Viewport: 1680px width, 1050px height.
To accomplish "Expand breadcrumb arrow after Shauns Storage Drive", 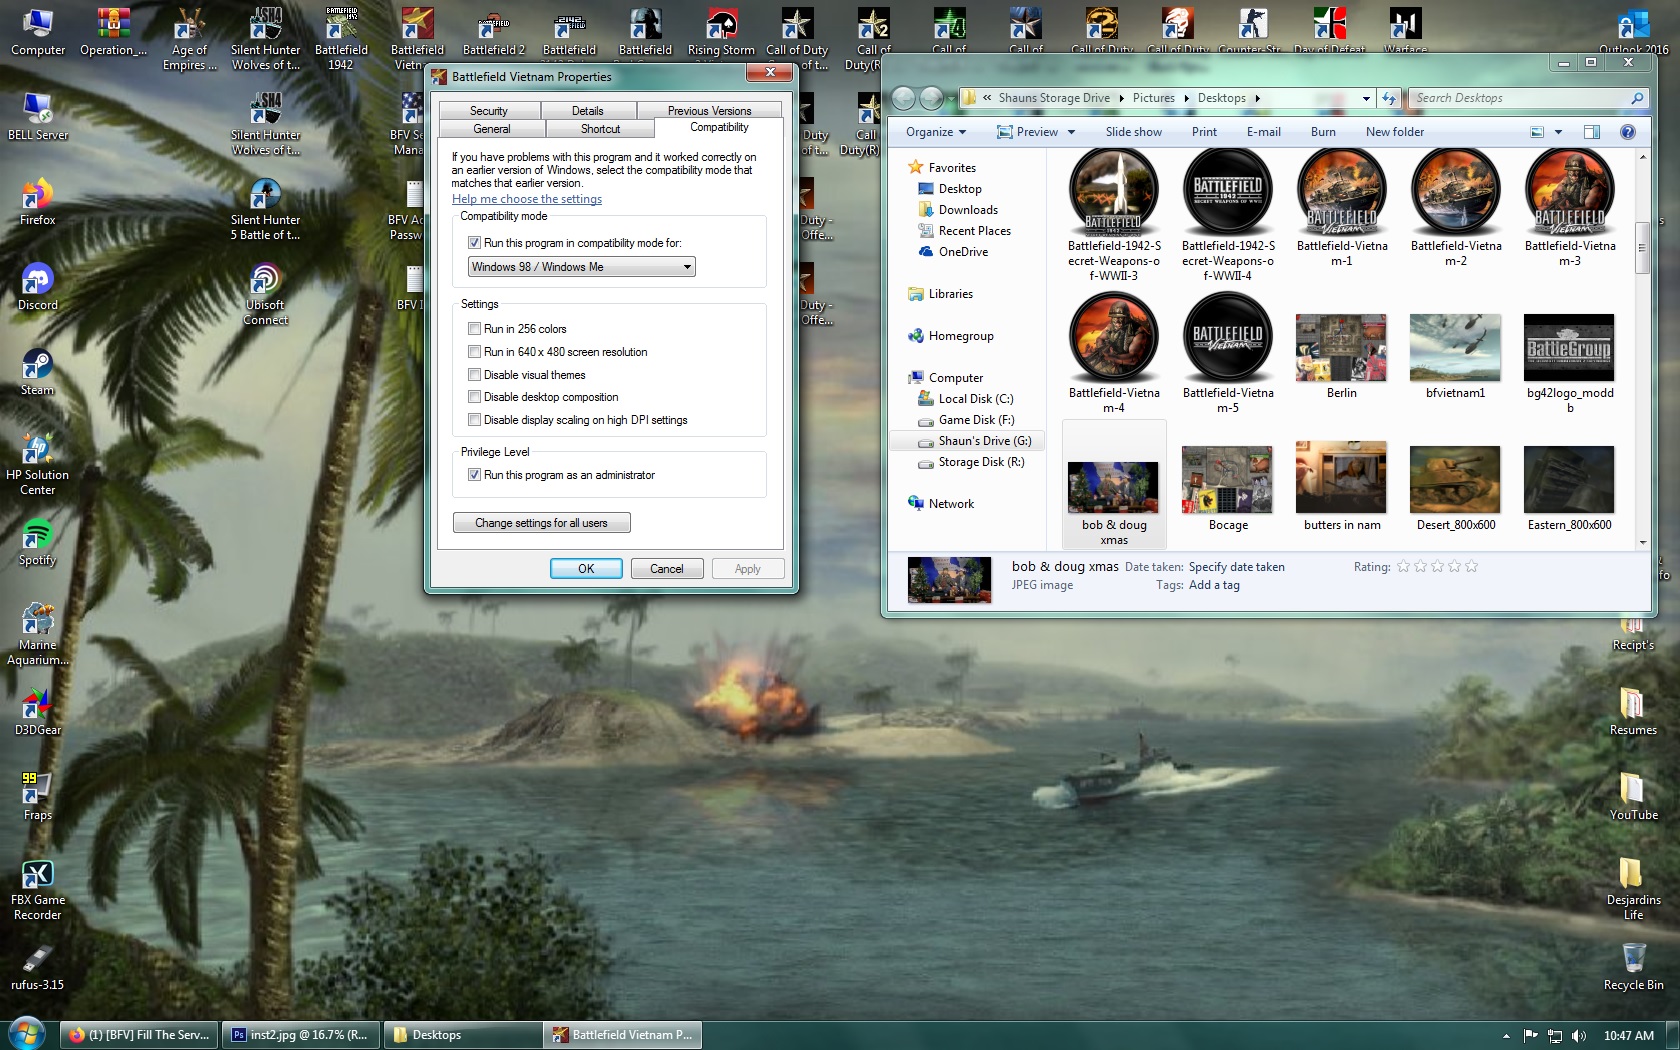I will coord(1121,98).
